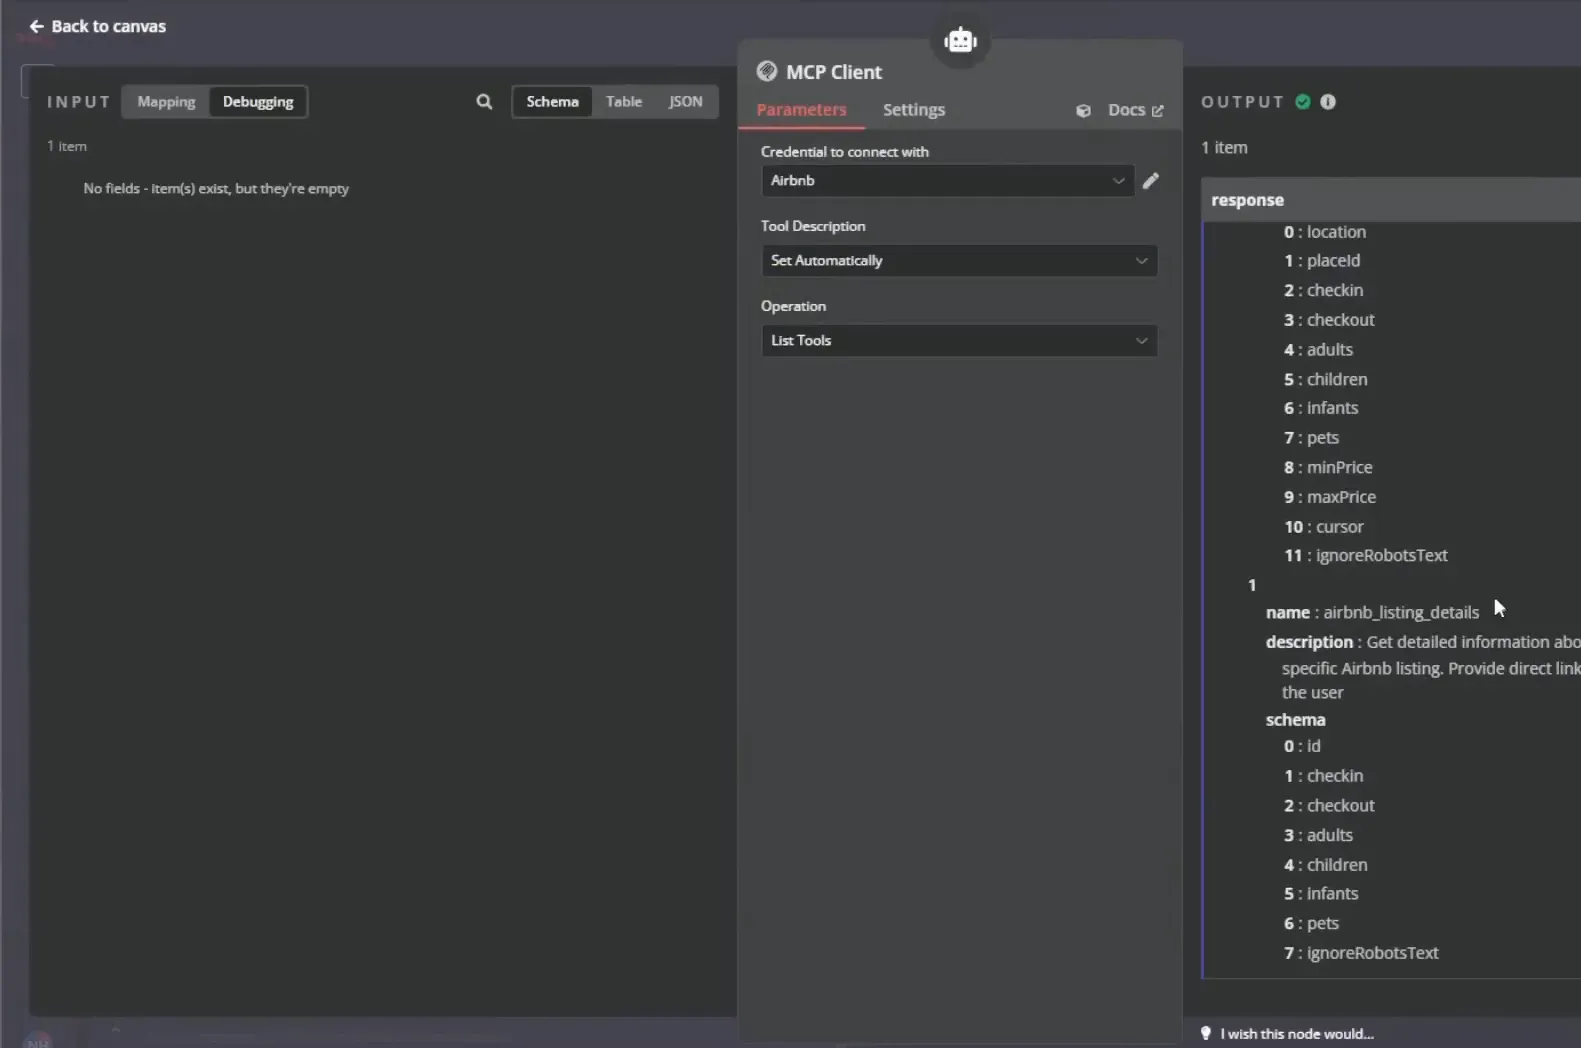Image resolution: width=1581 pixels, height=1048 pixels.
Task: Switch input mode to Mapping
Action: pos(166,102)
